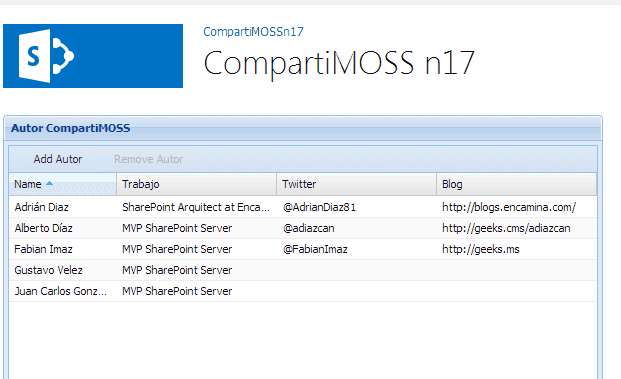
Task: Sort by the Twitter column header
Action: pos(357,184)
